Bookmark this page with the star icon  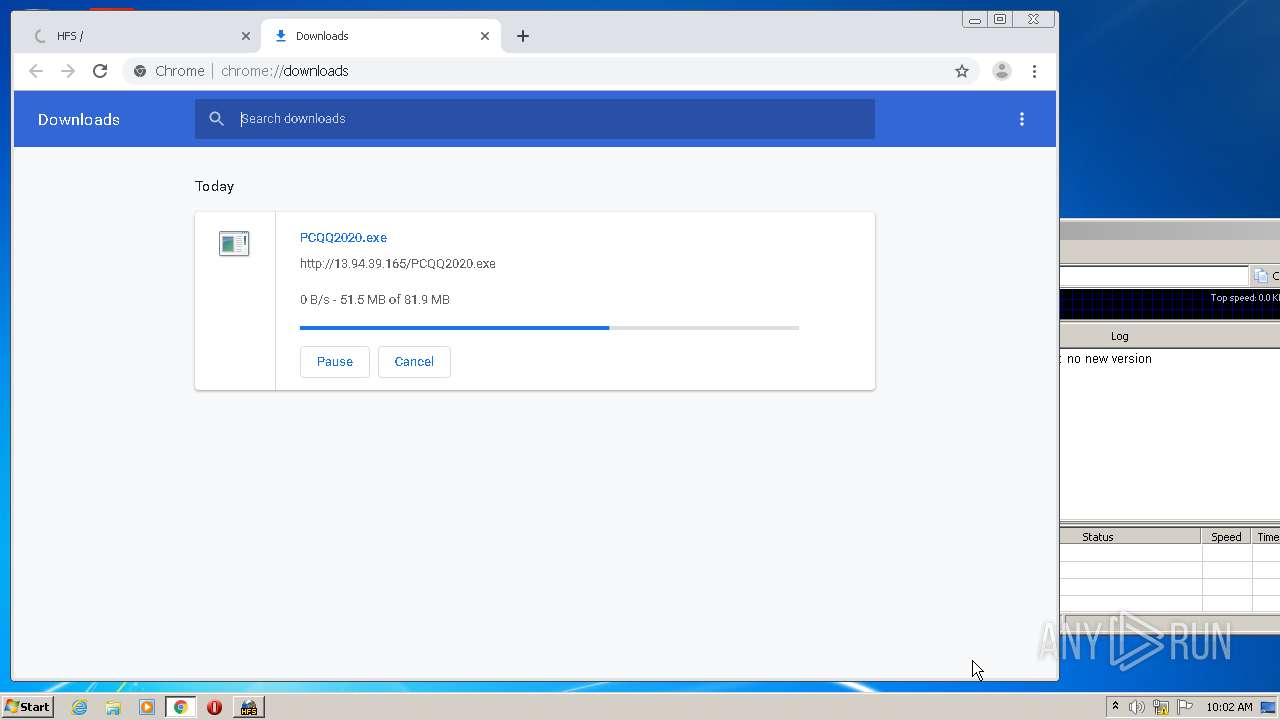click(962, 71)
